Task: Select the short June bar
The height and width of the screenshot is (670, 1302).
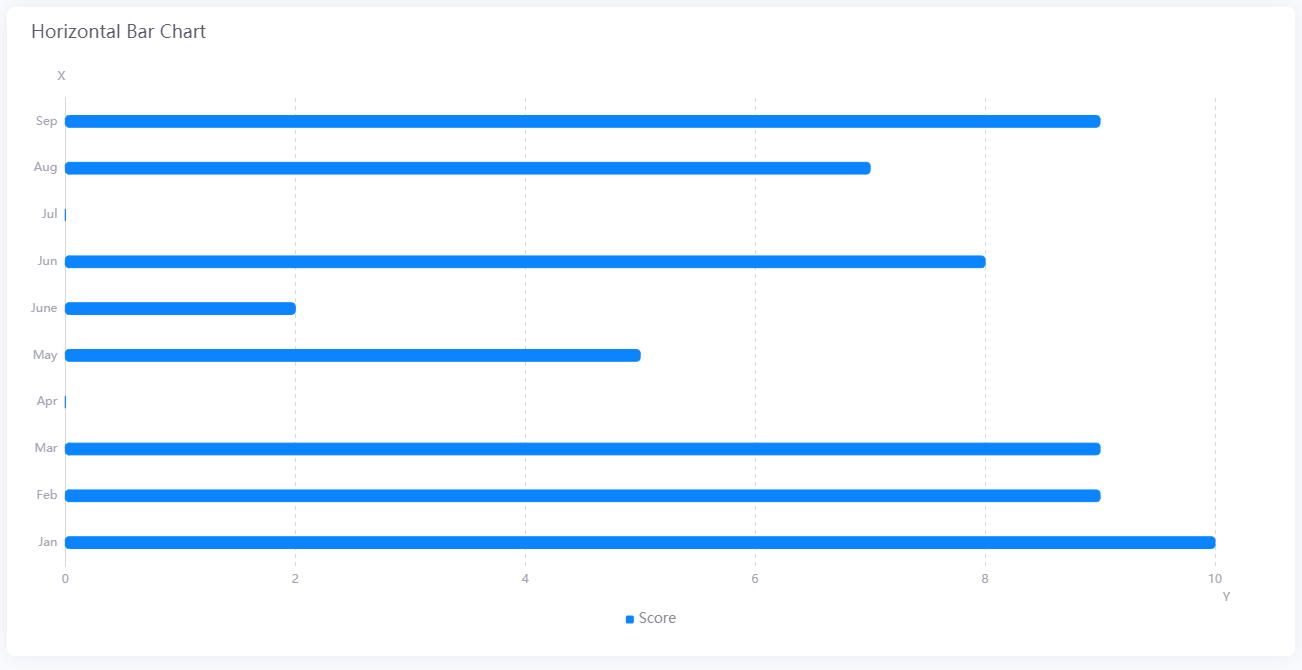Action: [x=180, y=309]
